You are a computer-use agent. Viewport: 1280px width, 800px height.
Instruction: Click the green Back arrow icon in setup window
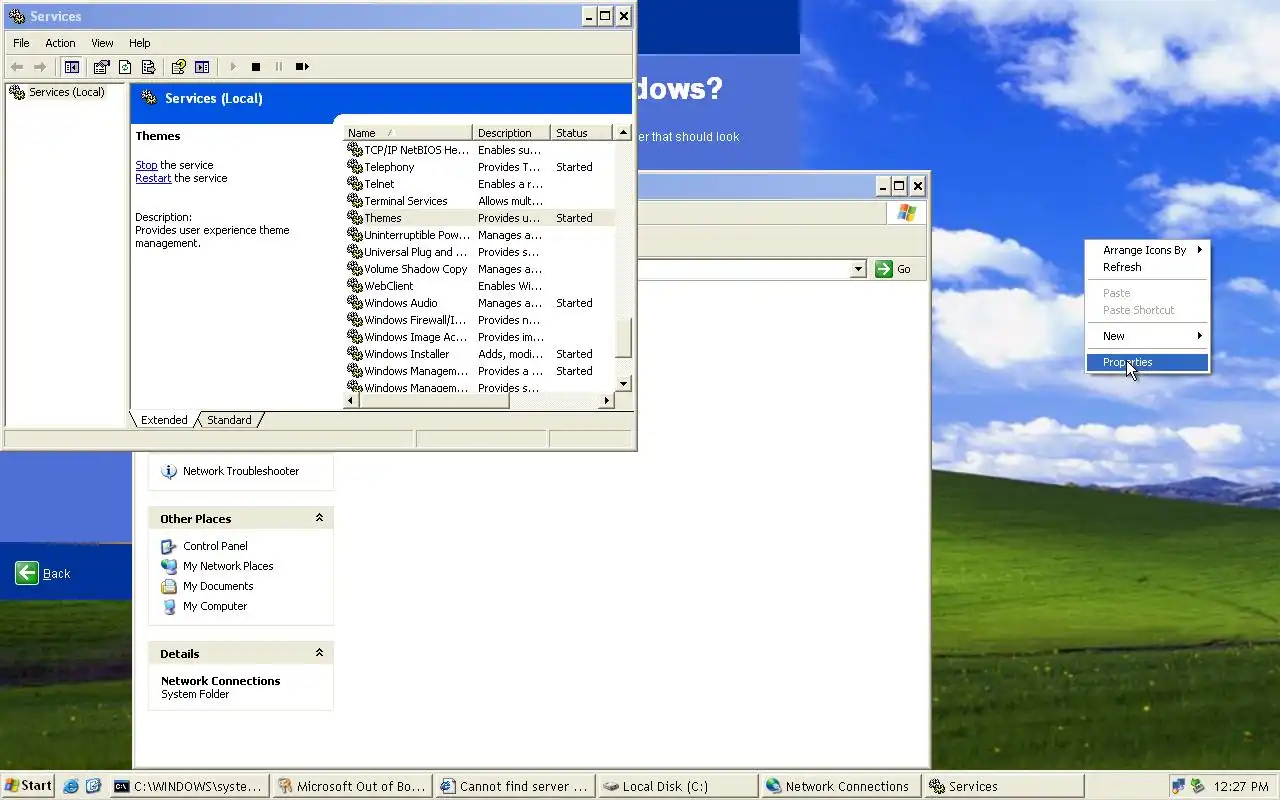[27, 573]
